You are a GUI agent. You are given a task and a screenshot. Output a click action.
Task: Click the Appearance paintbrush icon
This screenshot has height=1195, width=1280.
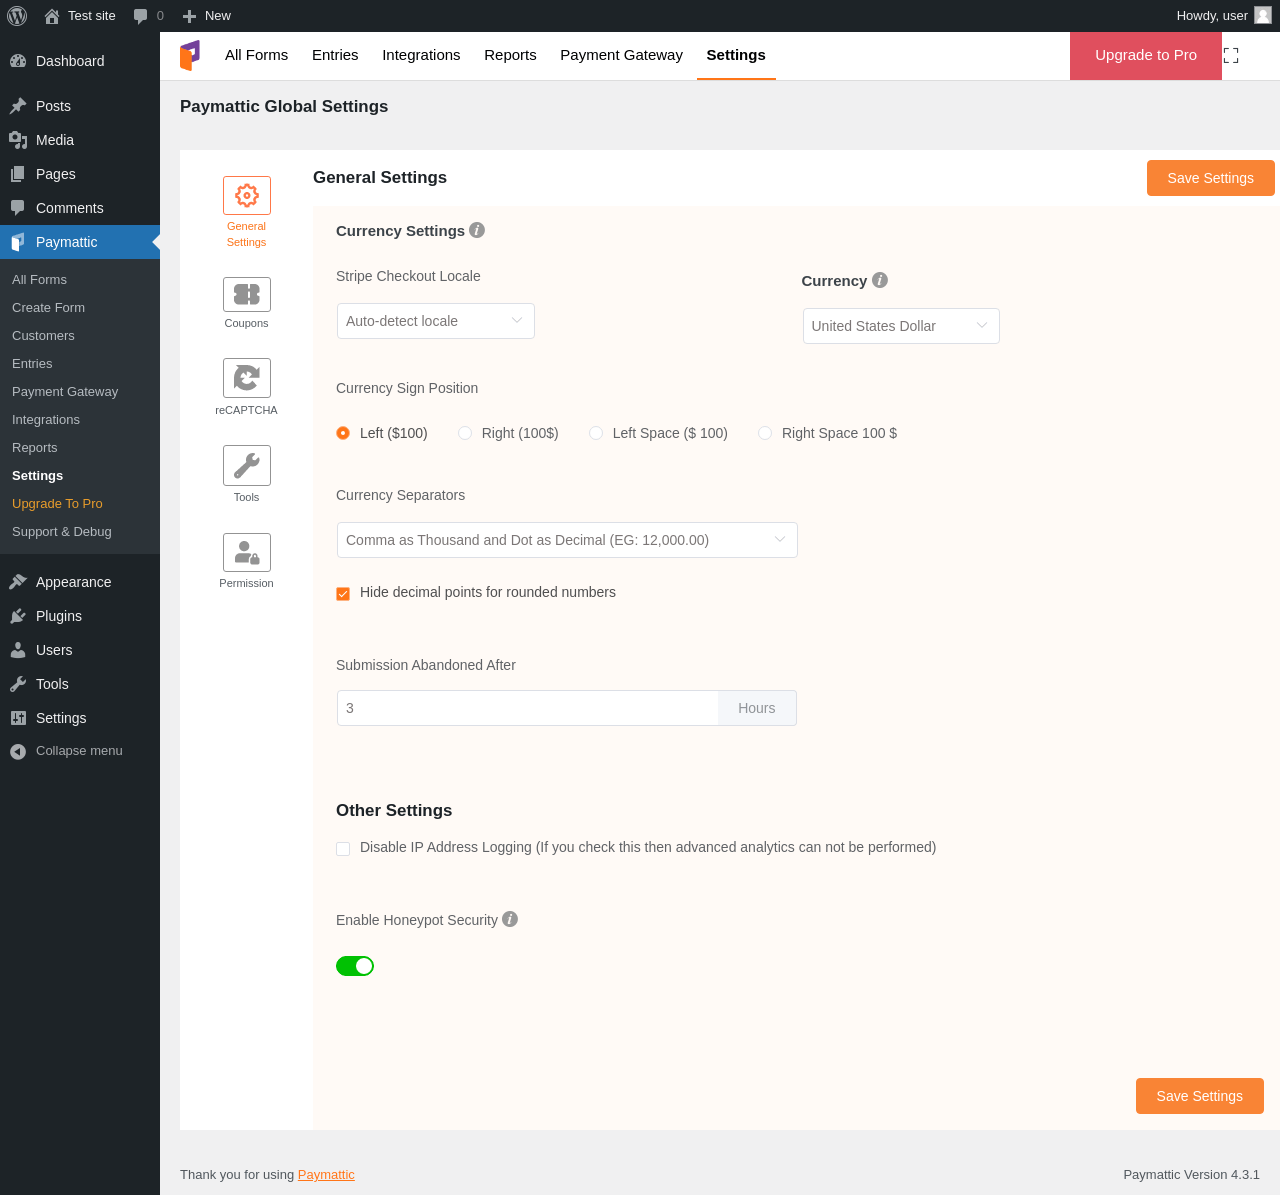click(x=18, y=582)
